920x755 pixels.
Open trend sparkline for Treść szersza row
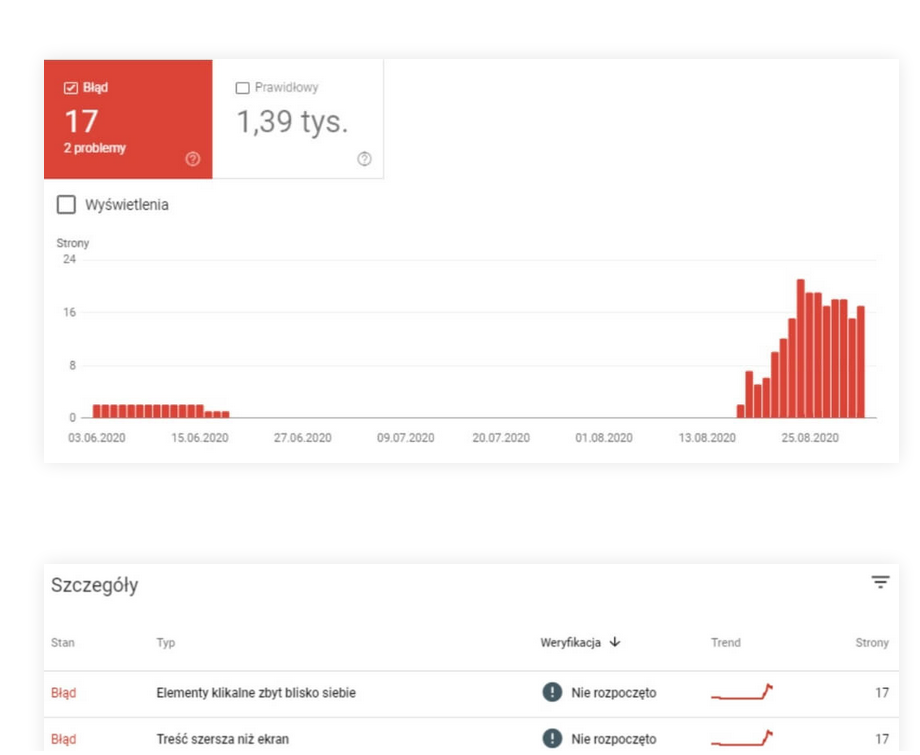coord(741,739)
